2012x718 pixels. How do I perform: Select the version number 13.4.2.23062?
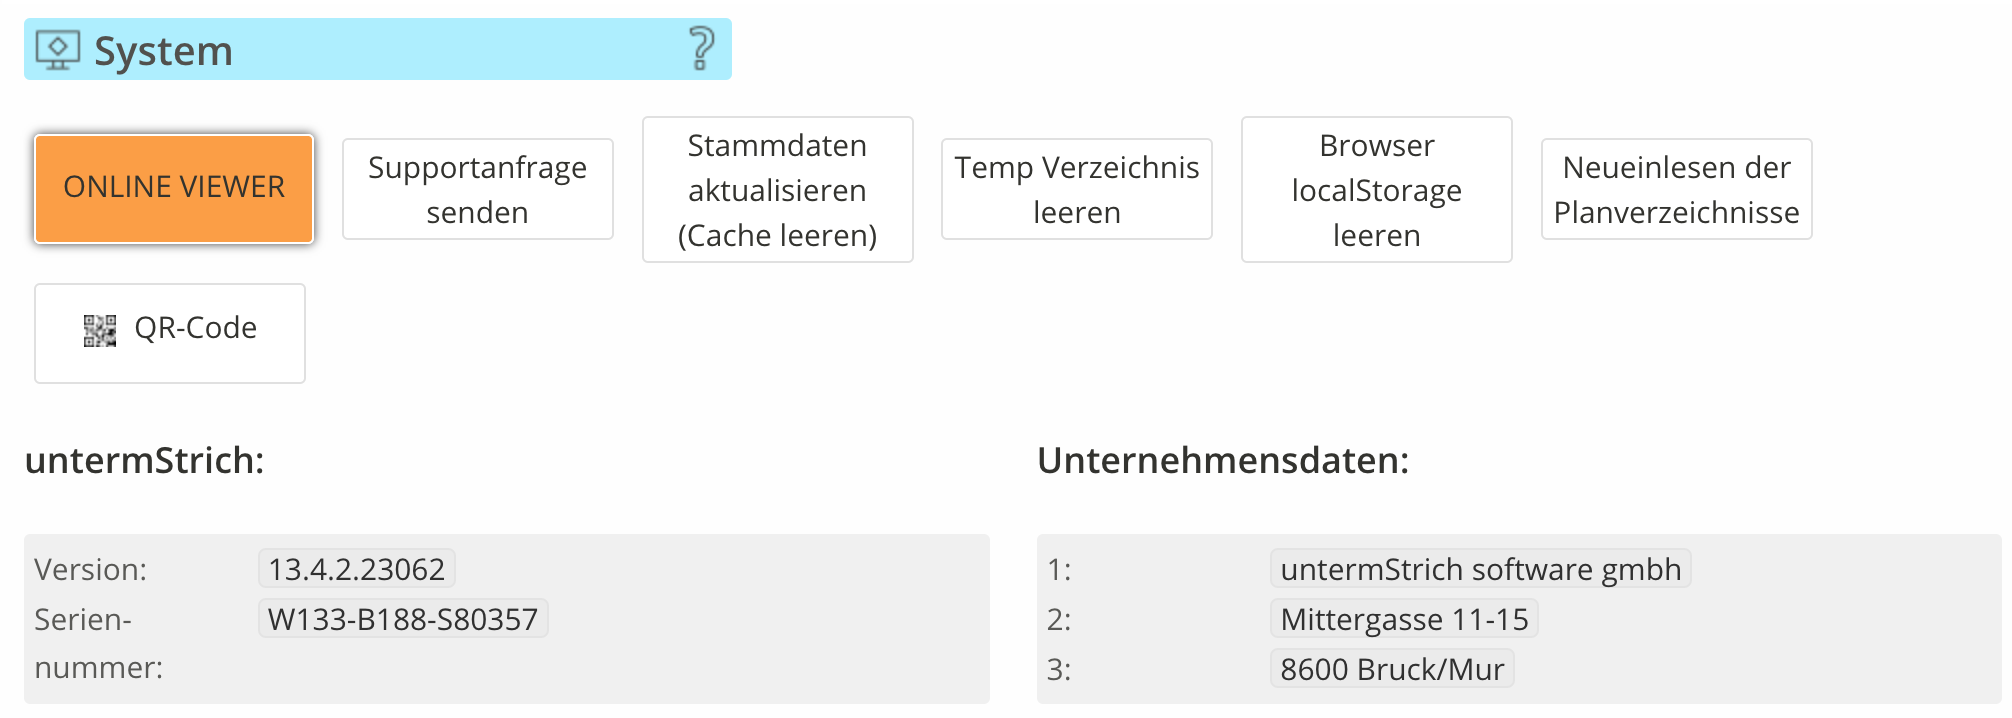[357, 569]
